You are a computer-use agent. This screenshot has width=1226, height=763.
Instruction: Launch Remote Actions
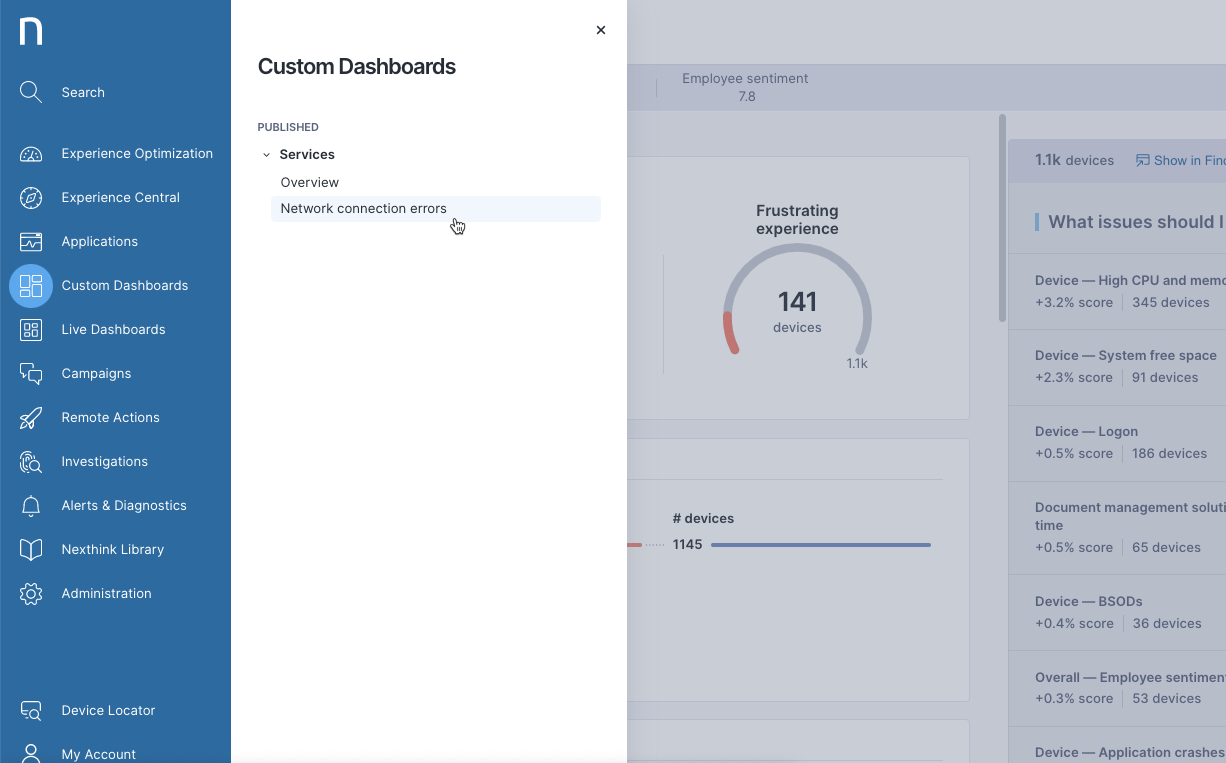pyautogui.click(x=110, y=417)
